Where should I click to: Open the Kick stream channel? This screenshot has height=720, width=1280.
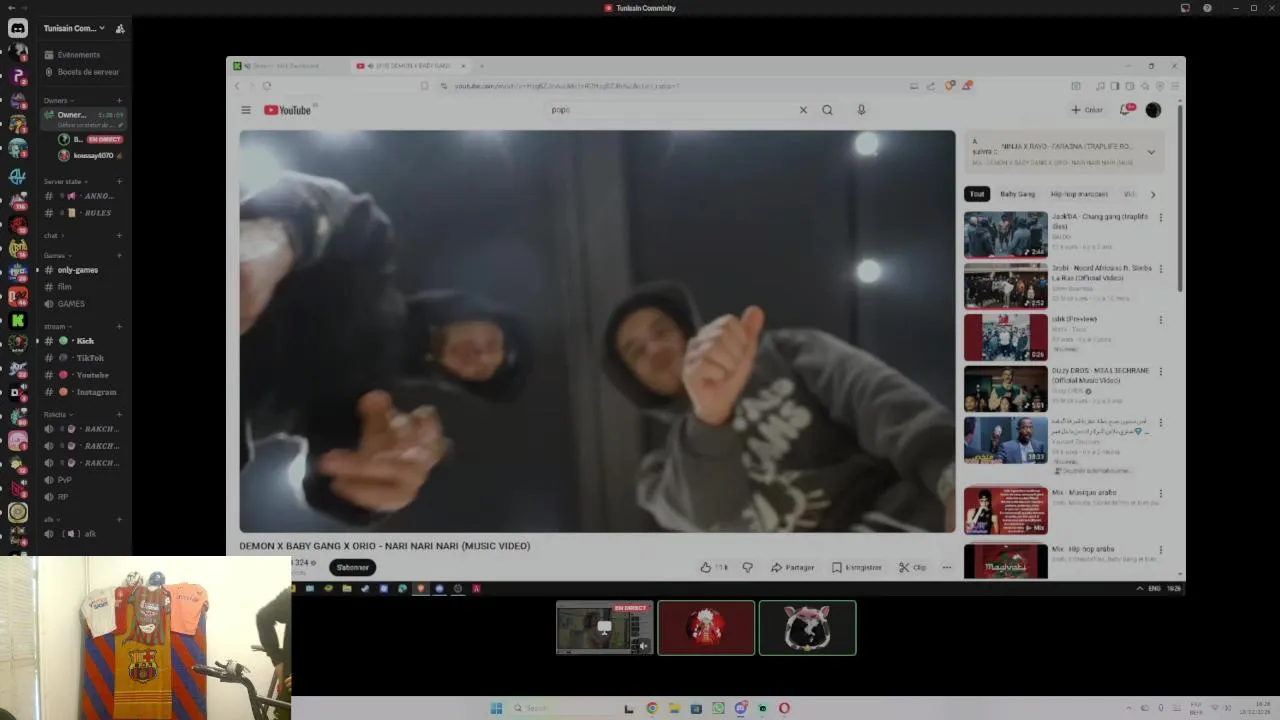click(83, 341)
